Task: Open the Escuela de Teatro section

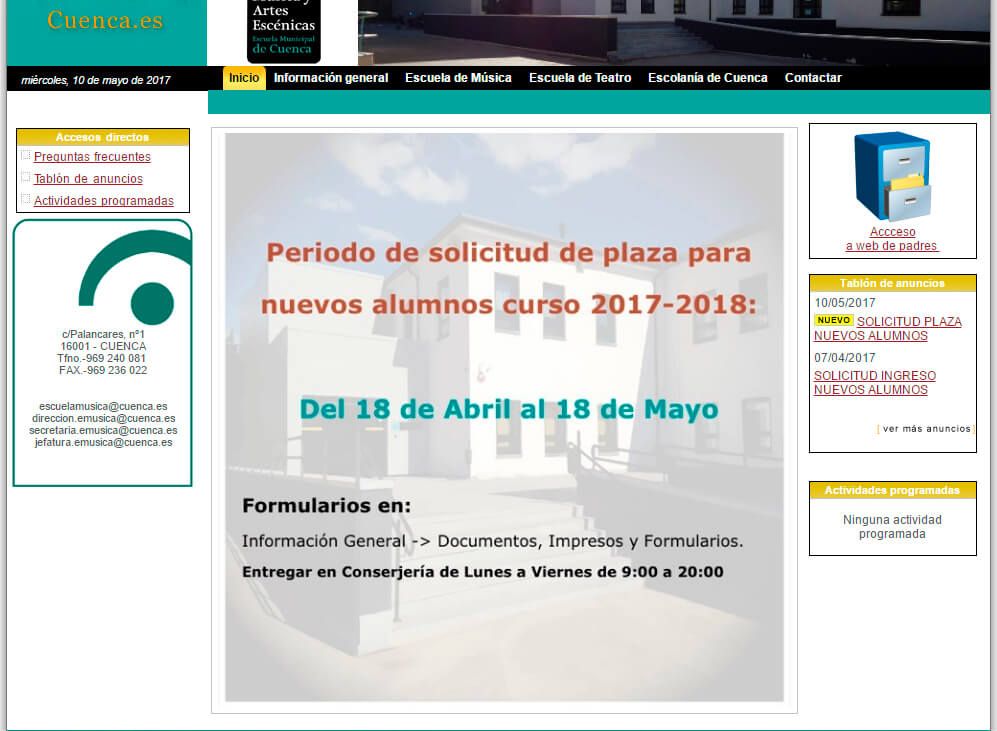Action: pos(579,77)
